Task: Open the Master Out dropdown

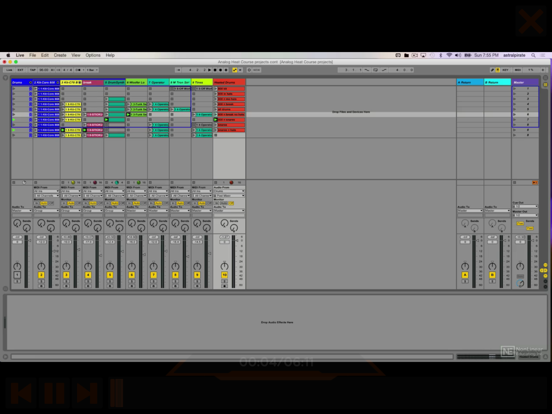Action: (525, 215)
